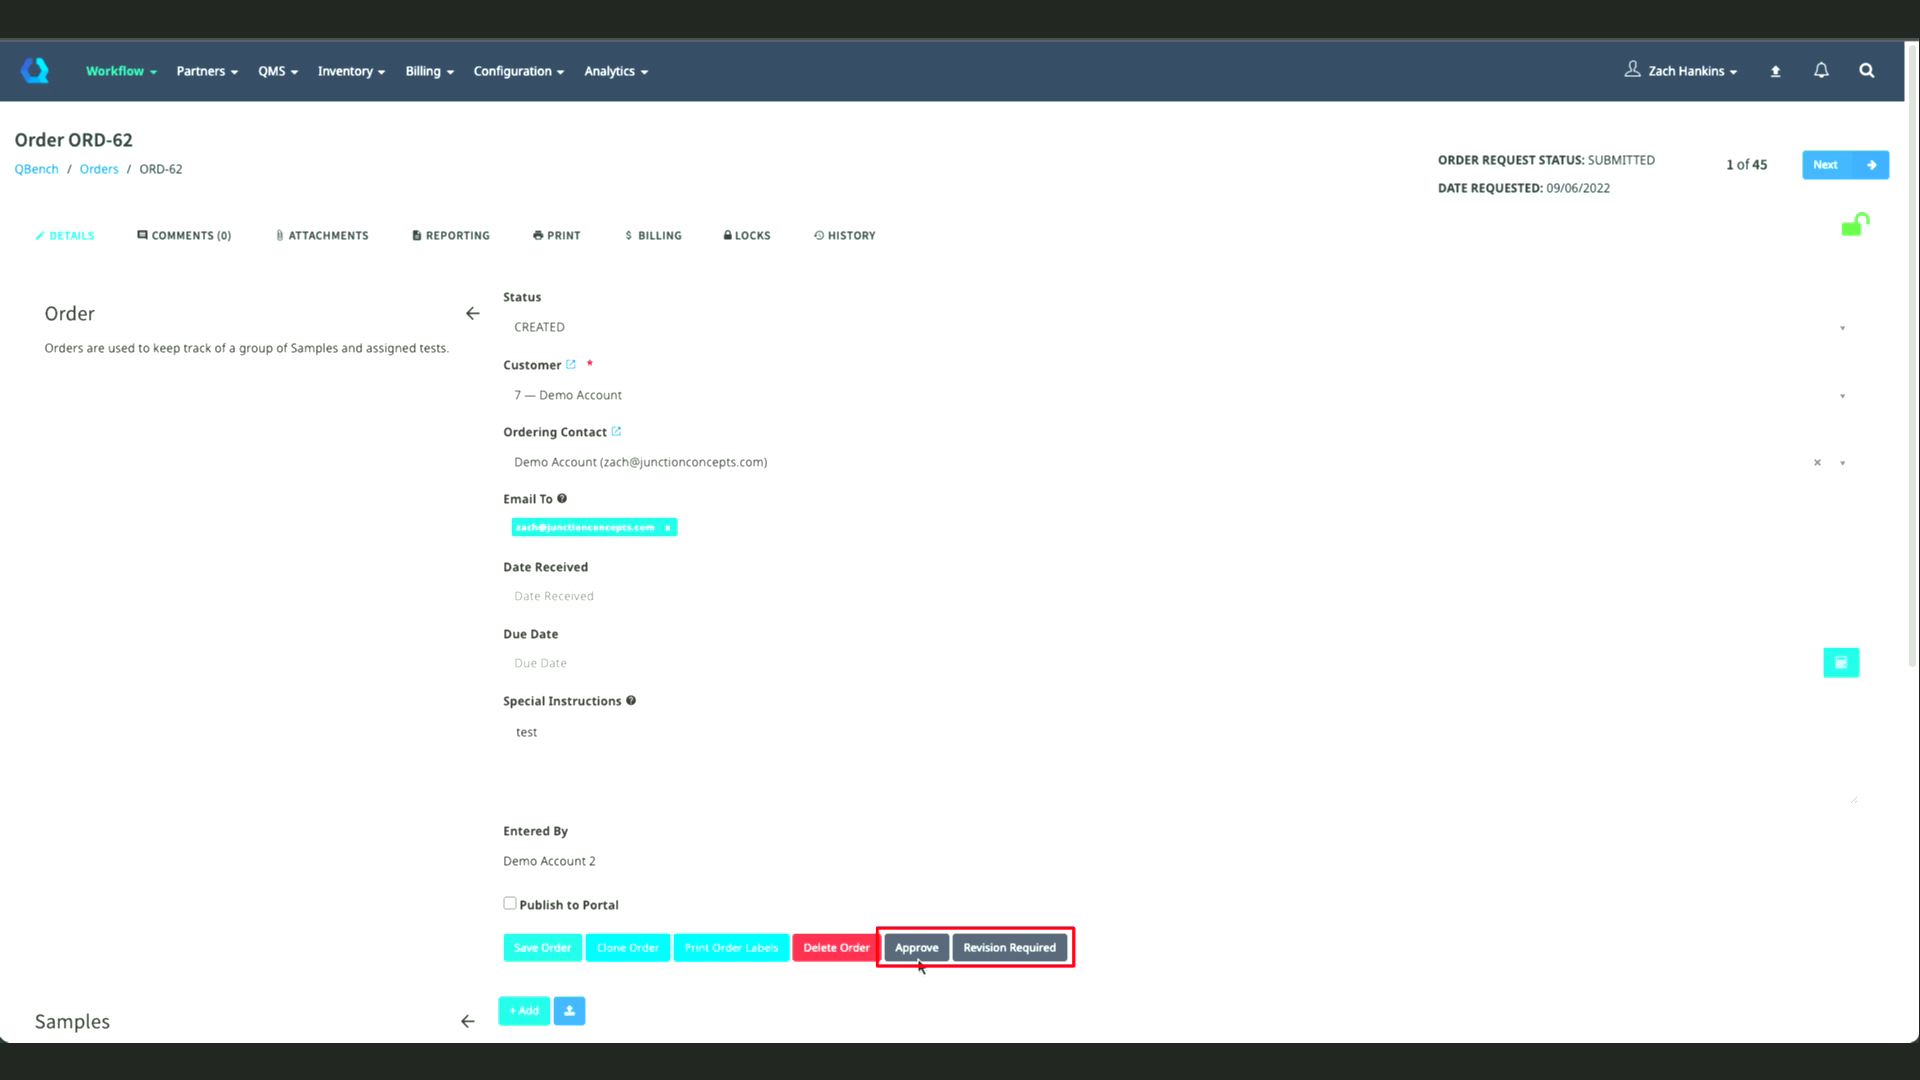The height and width of the screenshot is (1080, 1920).
Task: Toggle the green unlock padlock icon
Action: 1855,225
